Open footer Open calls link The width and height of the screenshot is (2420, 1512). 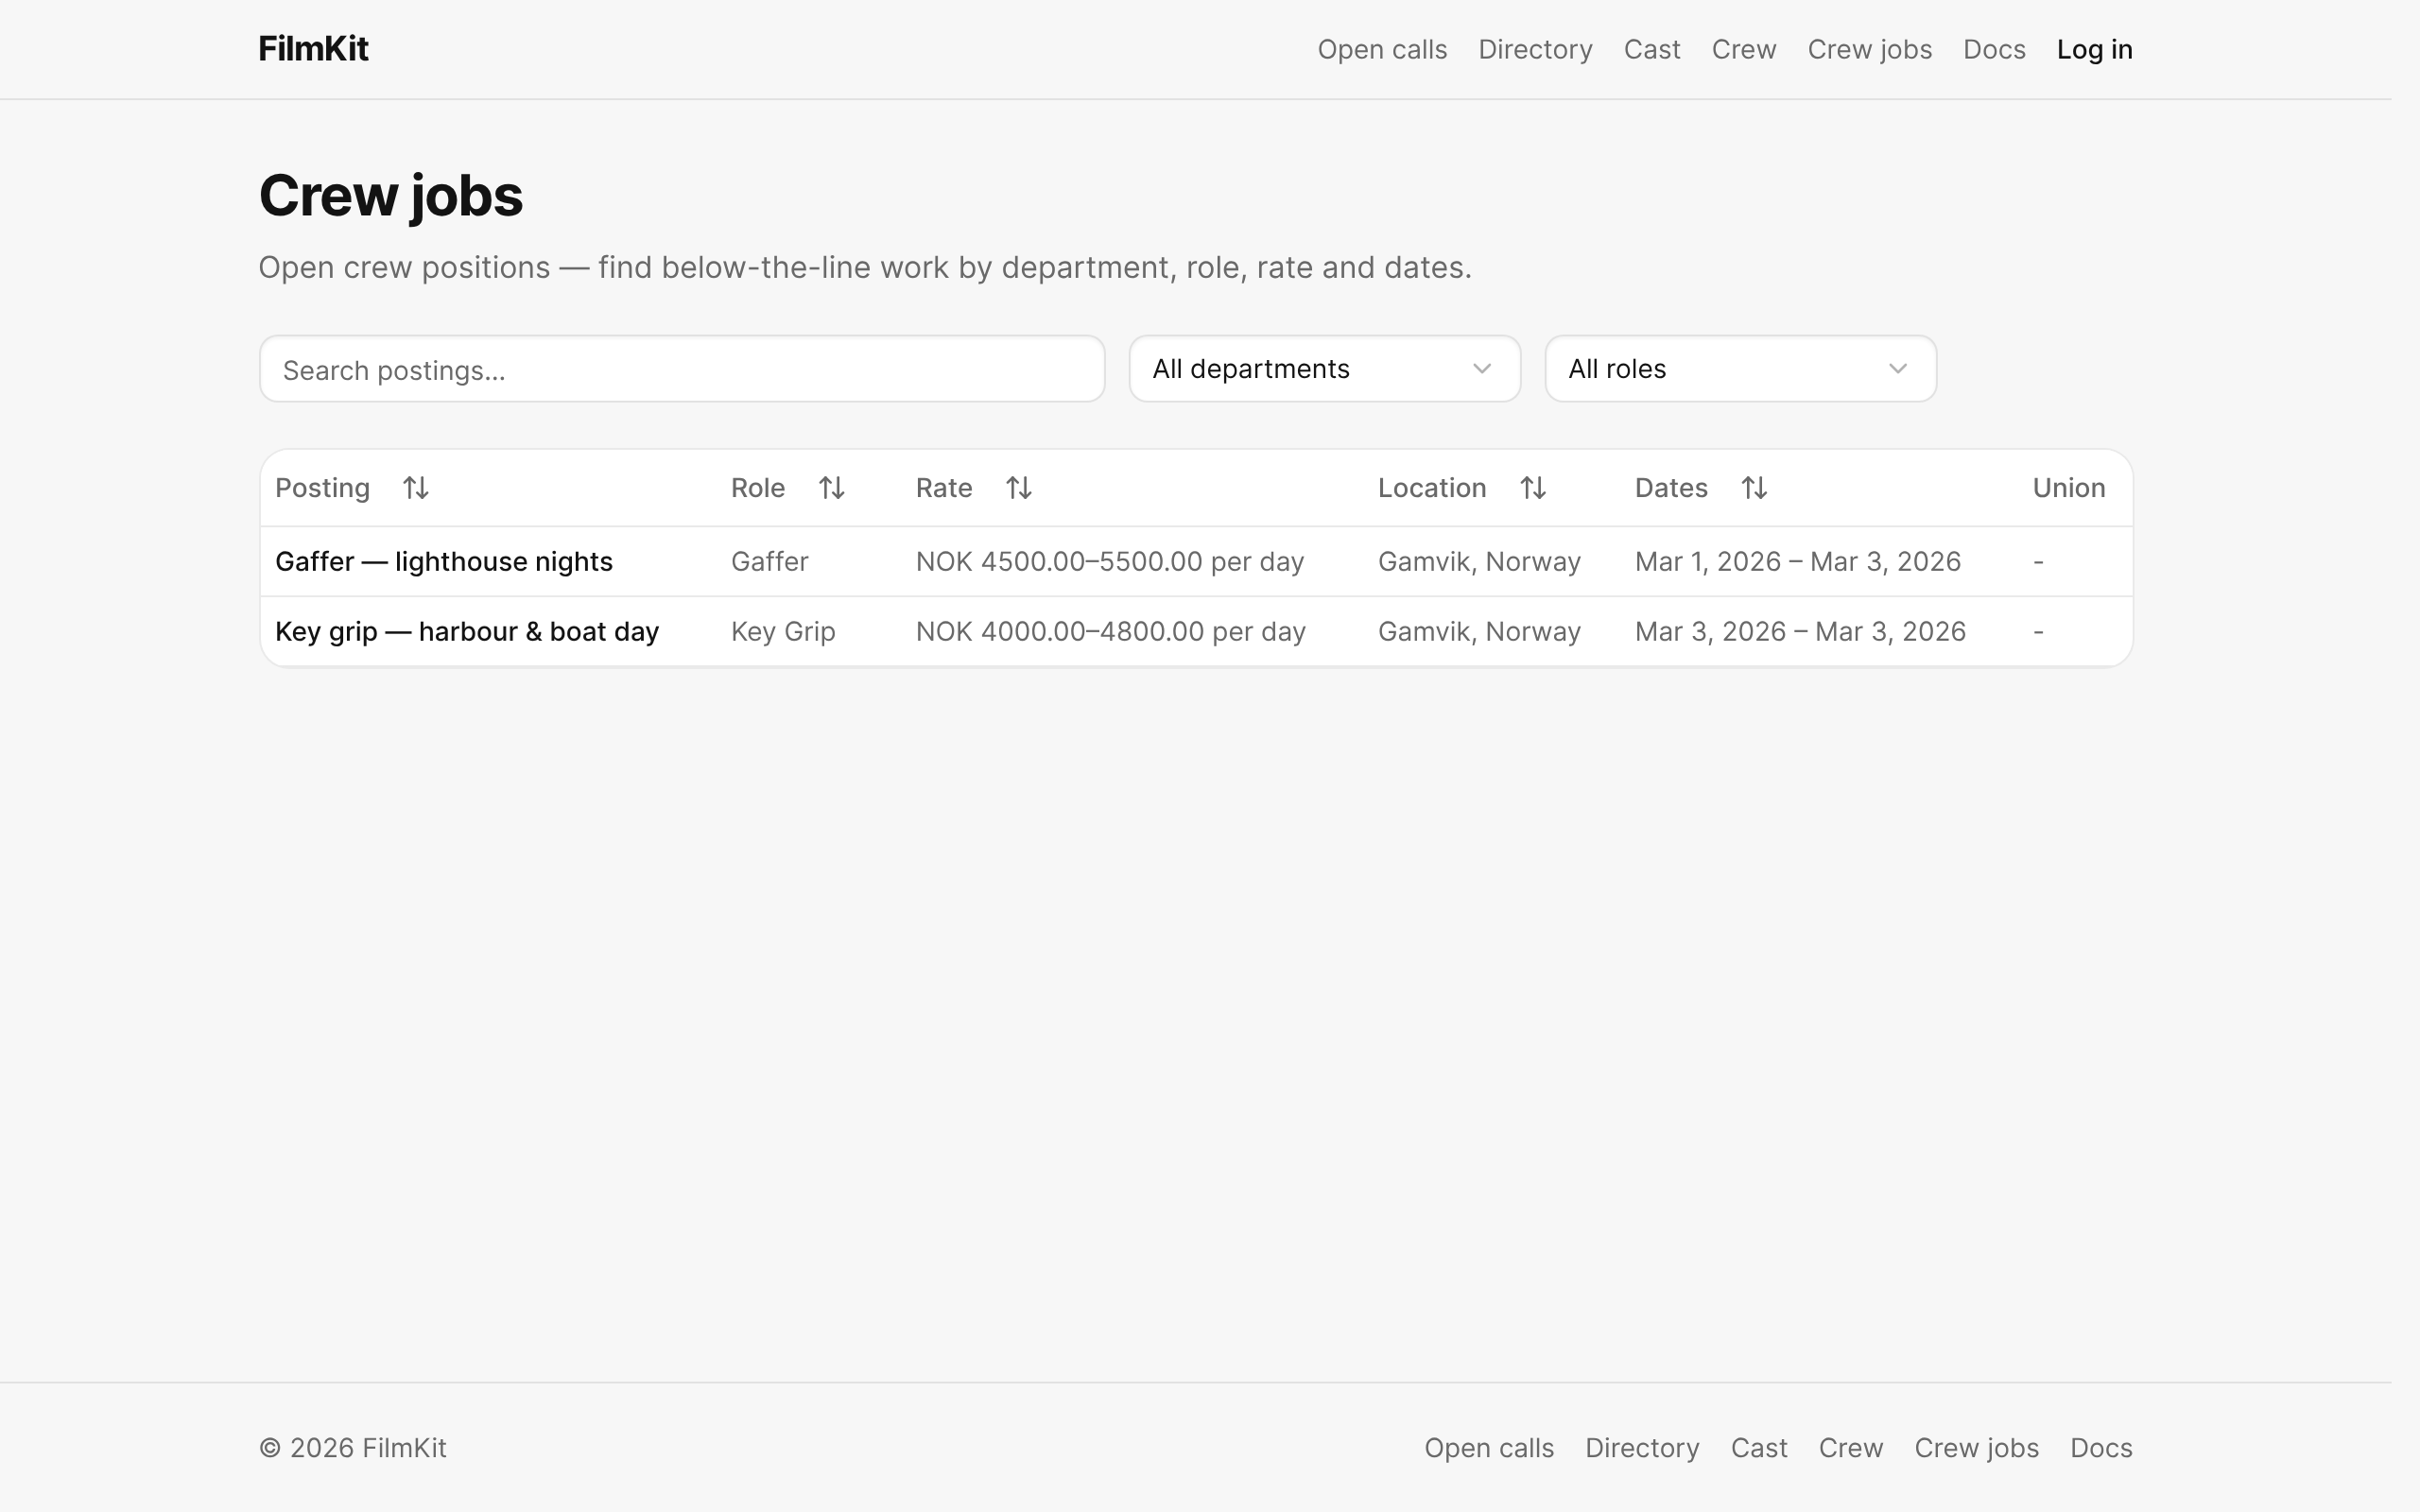click(x=1489, y=1448)
